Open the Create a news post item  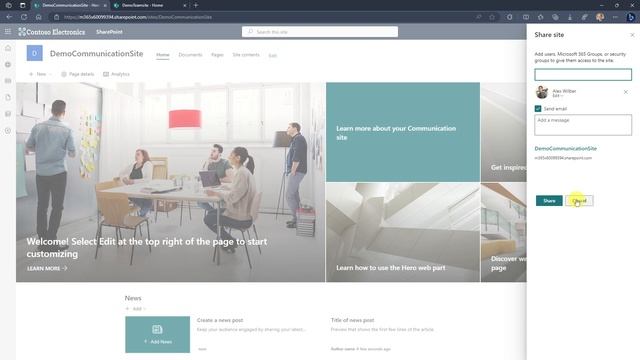click(220, 320)
